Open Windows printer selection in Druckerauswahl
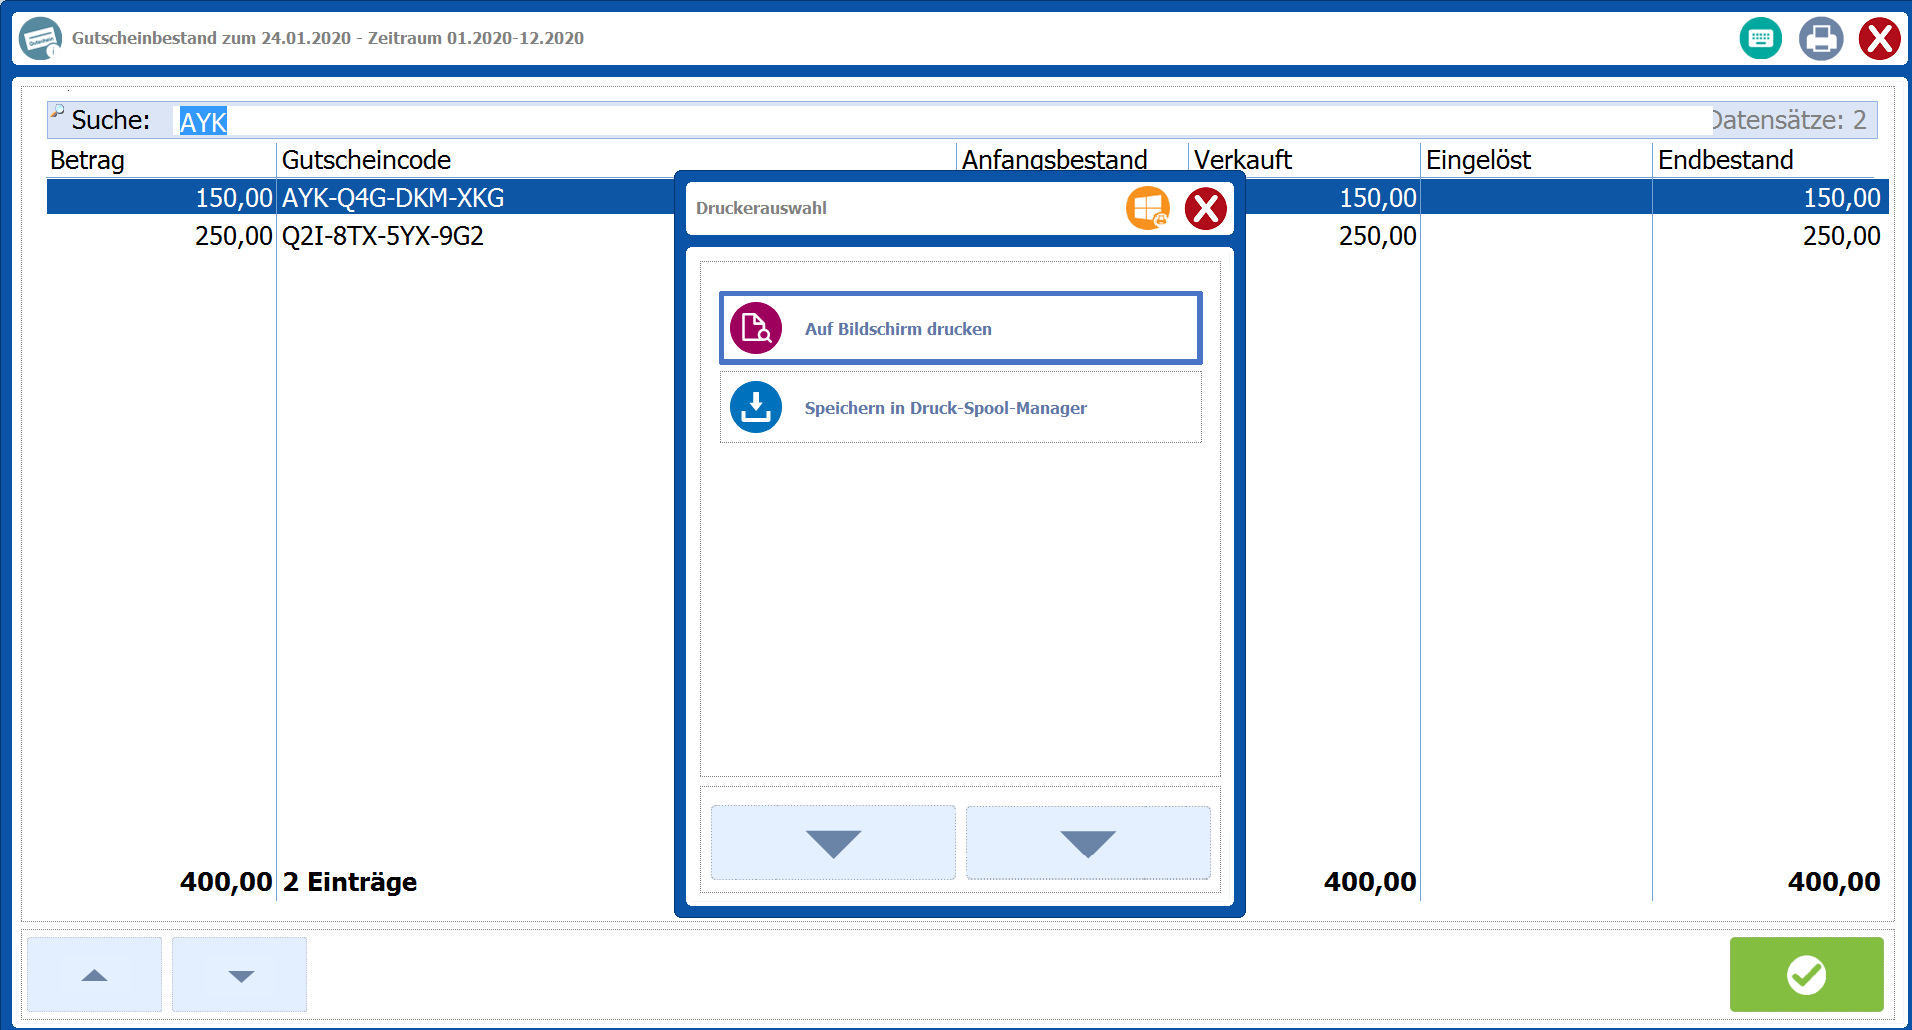 1147,208
